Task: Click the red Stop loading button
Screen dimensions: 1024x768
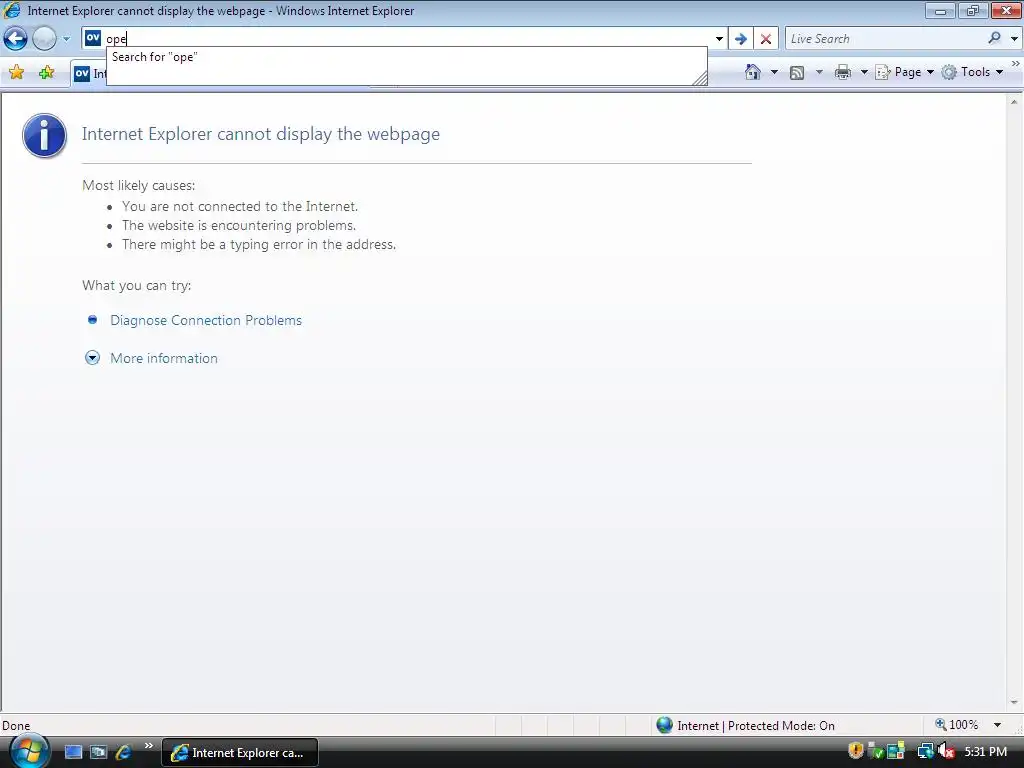Action: [x=766, y=39]
